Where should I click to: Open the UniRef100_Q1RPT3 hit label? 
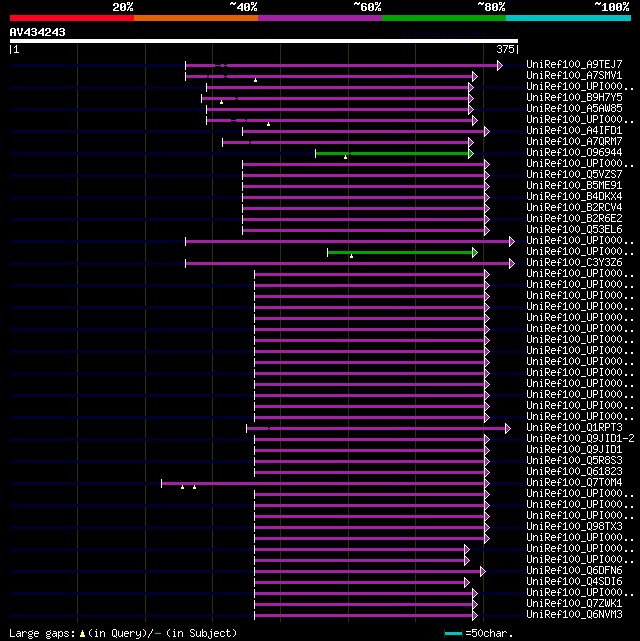(574, 428)
